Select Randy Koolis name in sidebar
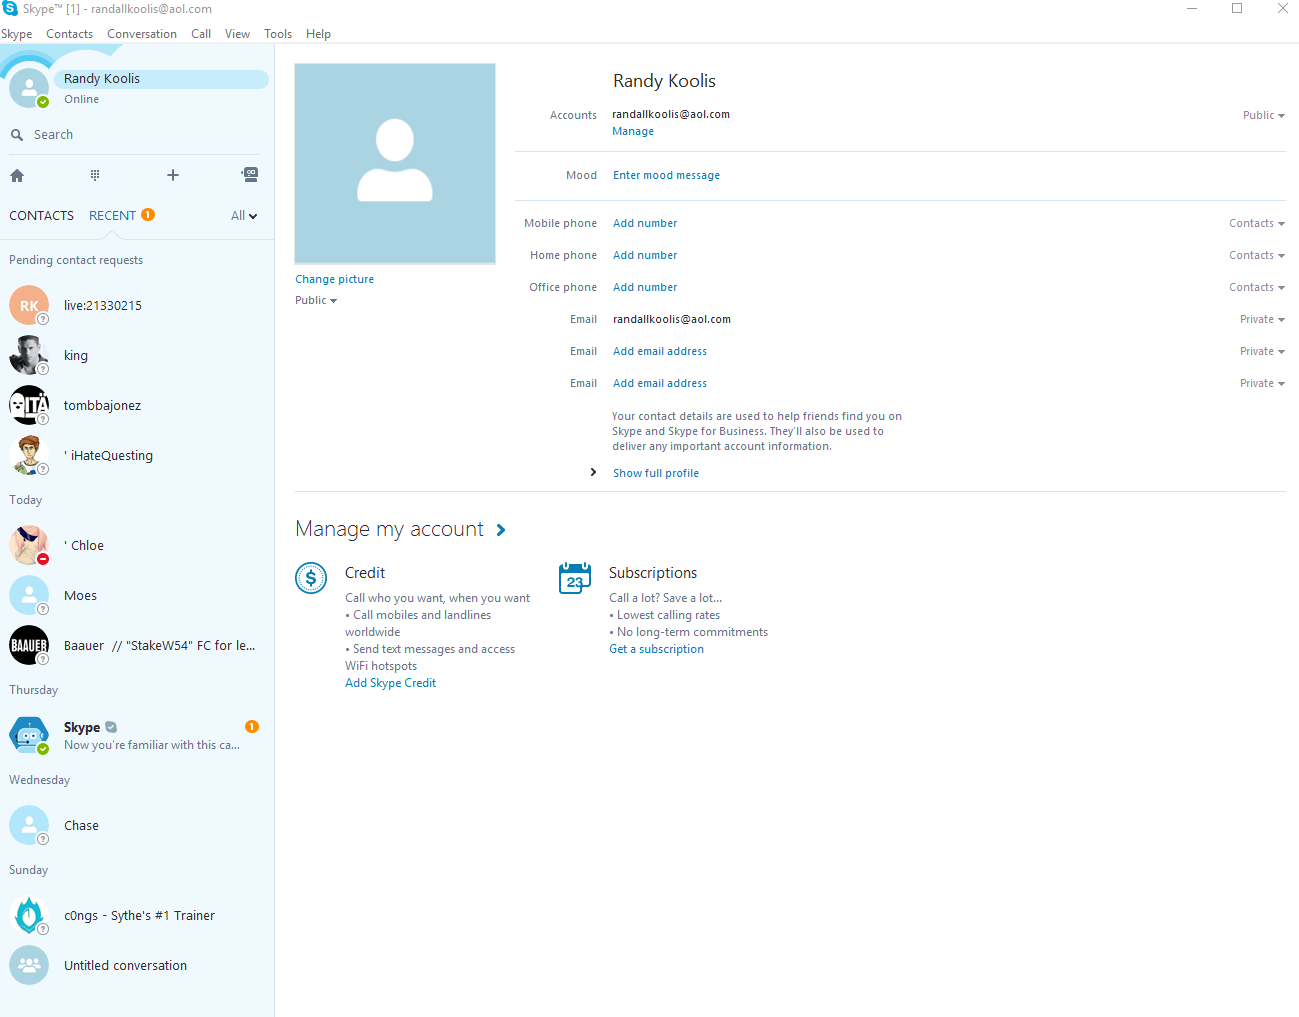 [102, 79]
